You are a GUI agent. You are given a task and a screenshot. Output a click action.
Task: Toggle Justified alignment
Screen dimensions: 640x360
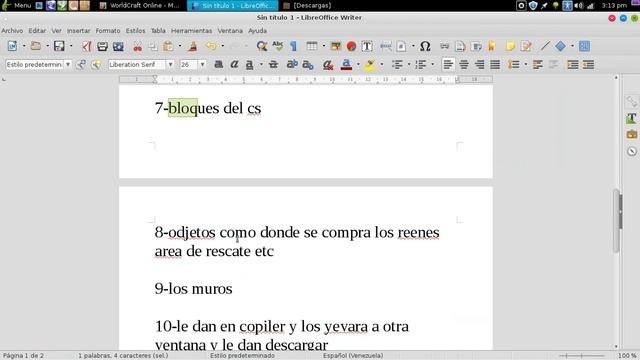point(495,64)
